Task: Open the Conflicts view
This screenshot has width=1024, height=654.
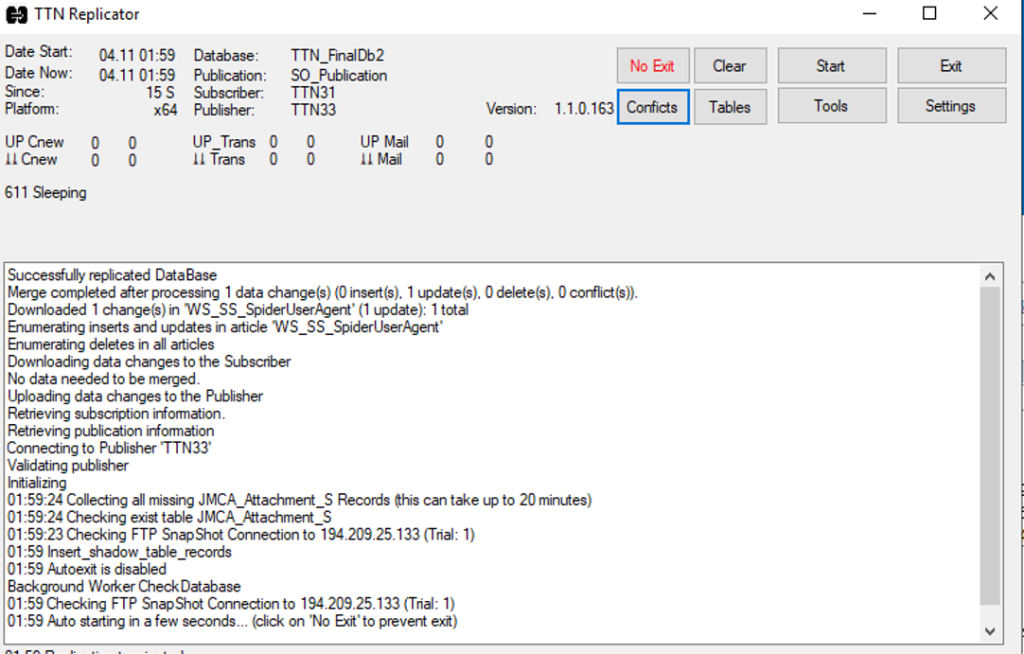Action: click(652, 107)
